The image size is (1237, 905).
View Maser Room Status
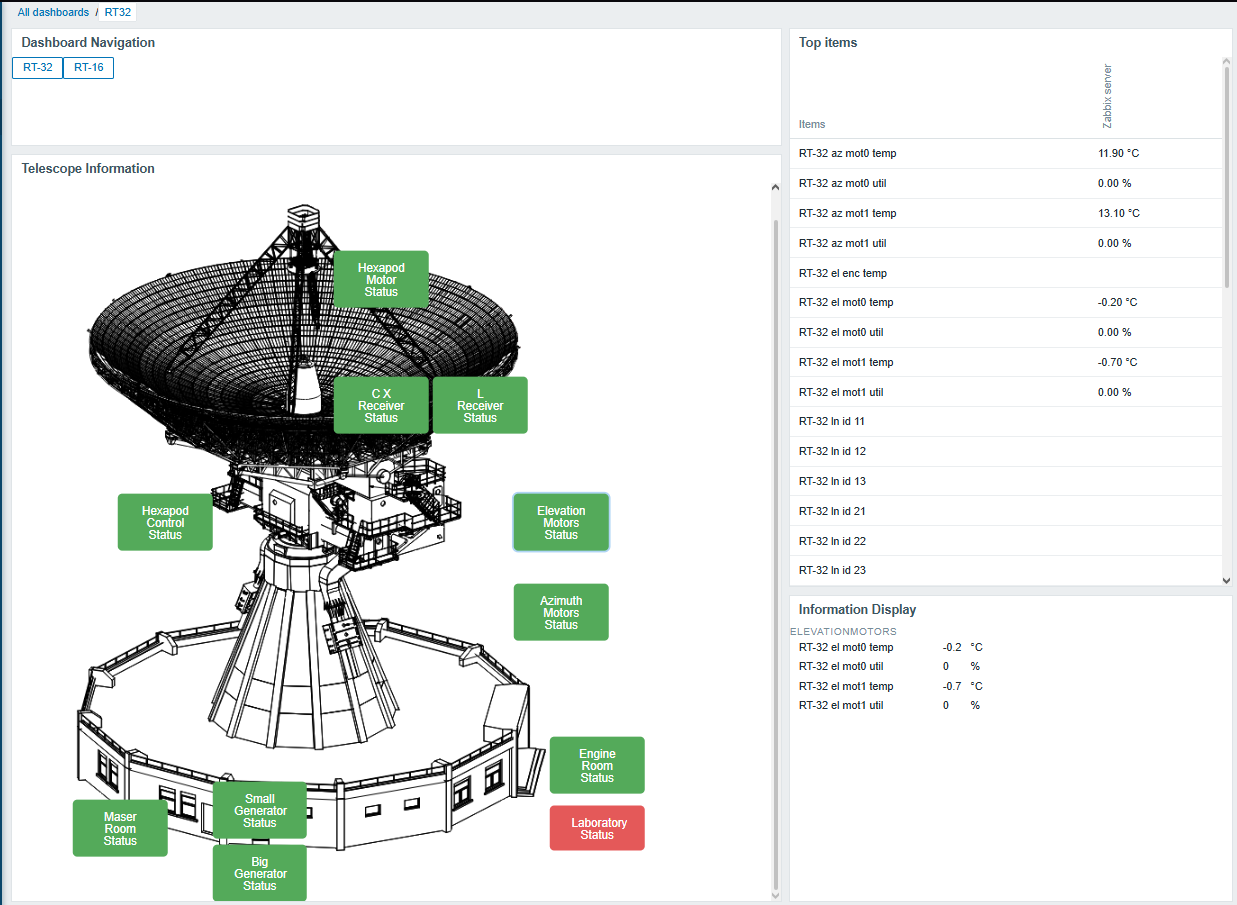120,828
